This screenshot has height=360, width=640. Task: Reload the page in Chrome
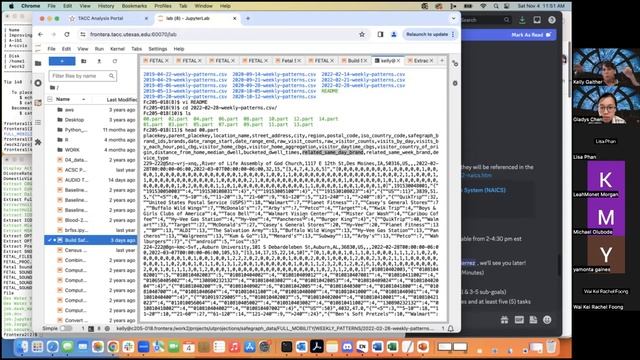tap(67, 35)
